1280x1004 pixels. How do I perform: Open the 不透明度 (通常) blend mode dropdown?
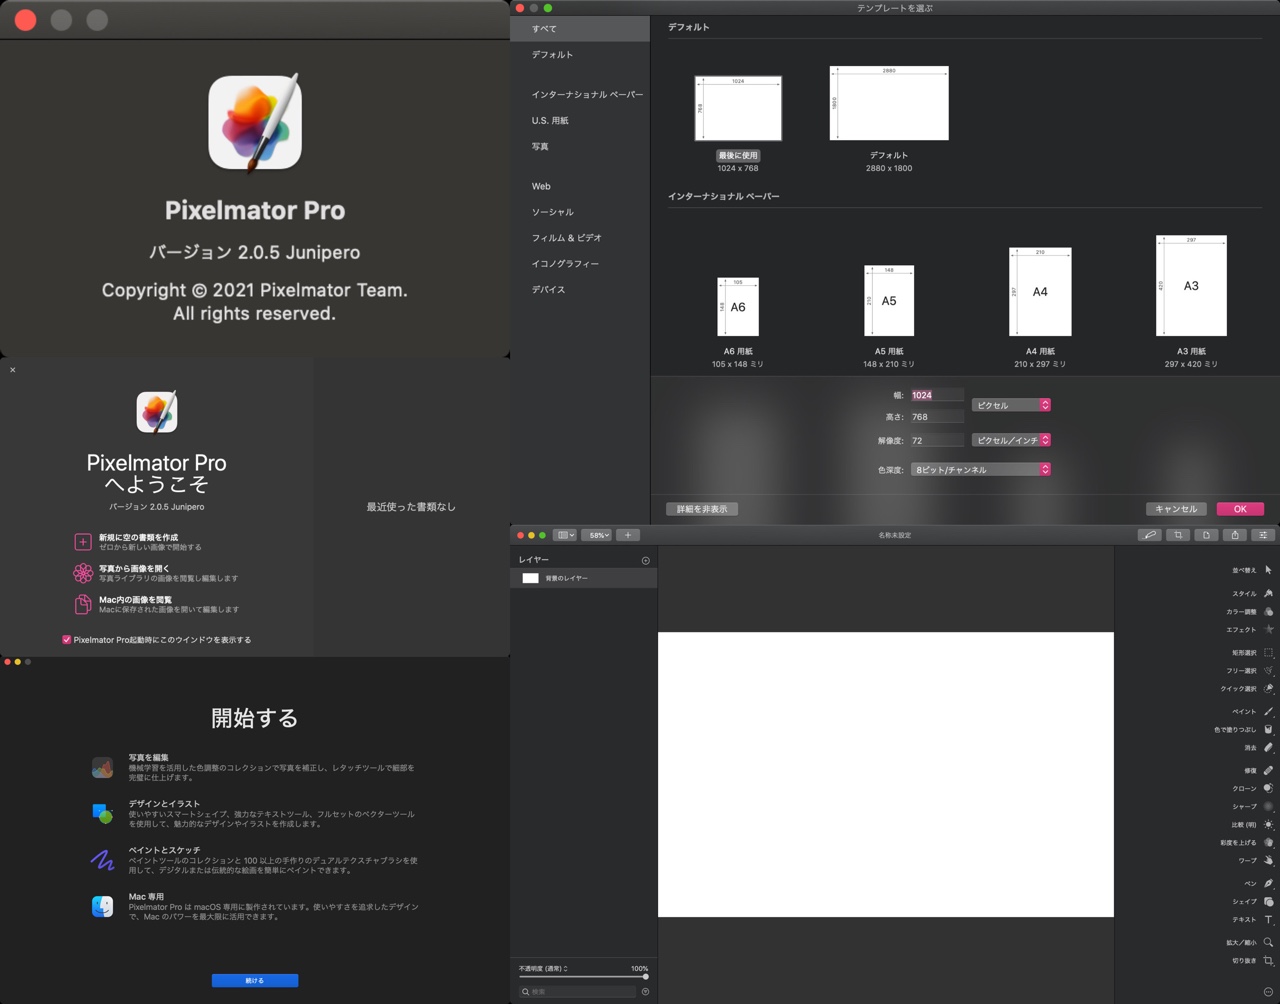point(544,968)
